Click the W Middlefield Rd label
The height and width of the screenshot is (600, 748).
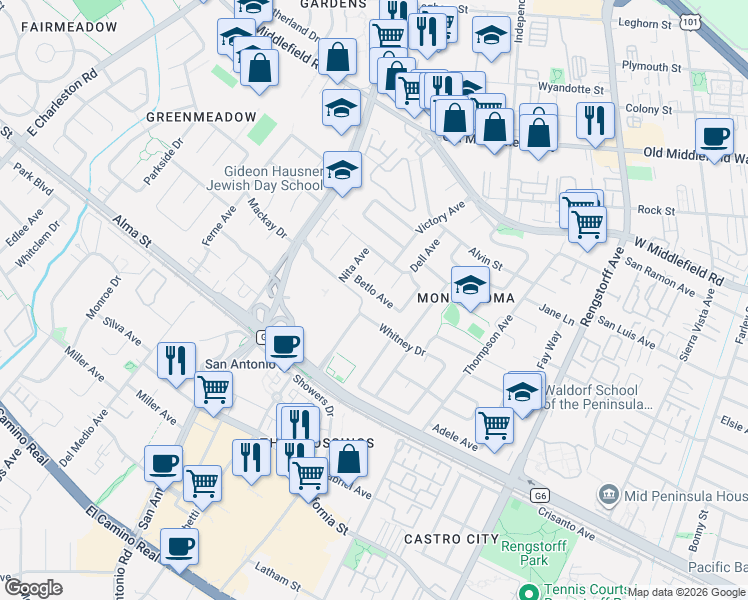(x=679, y=260)
